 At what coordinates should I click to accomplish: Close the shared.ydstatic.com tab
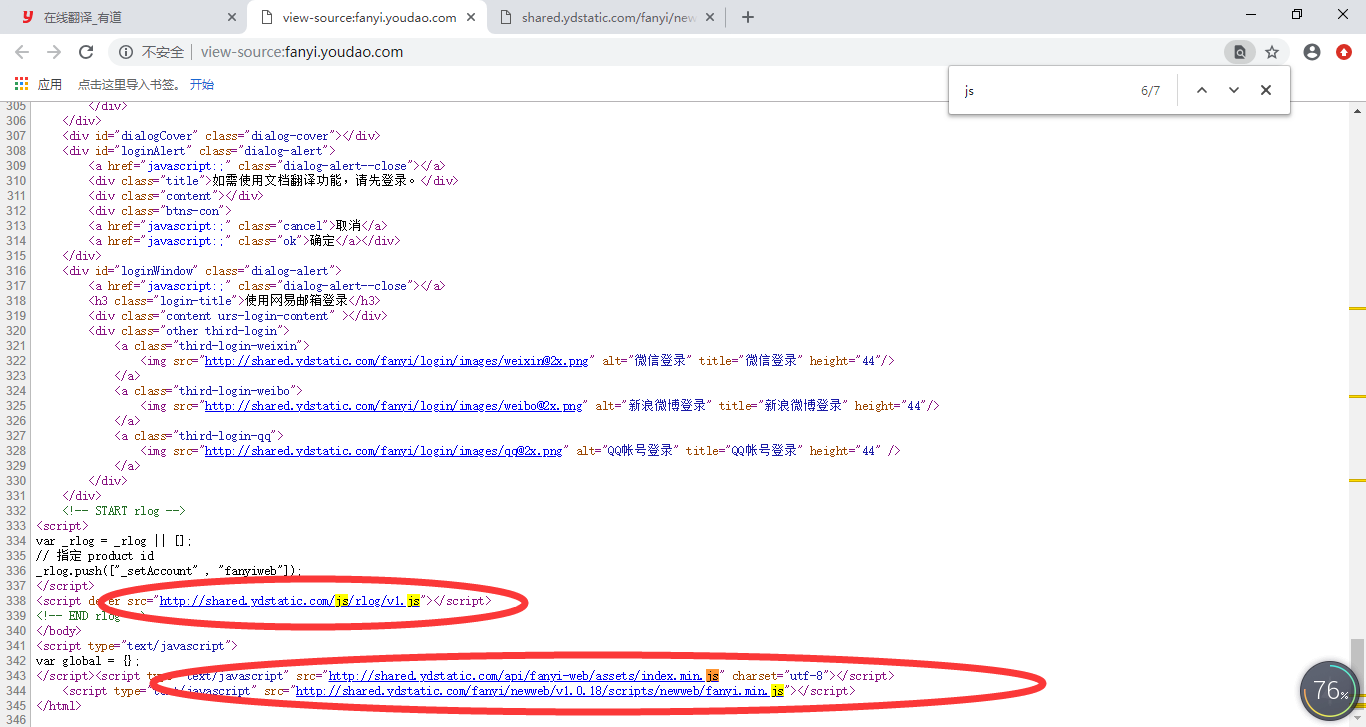(712, 17)
